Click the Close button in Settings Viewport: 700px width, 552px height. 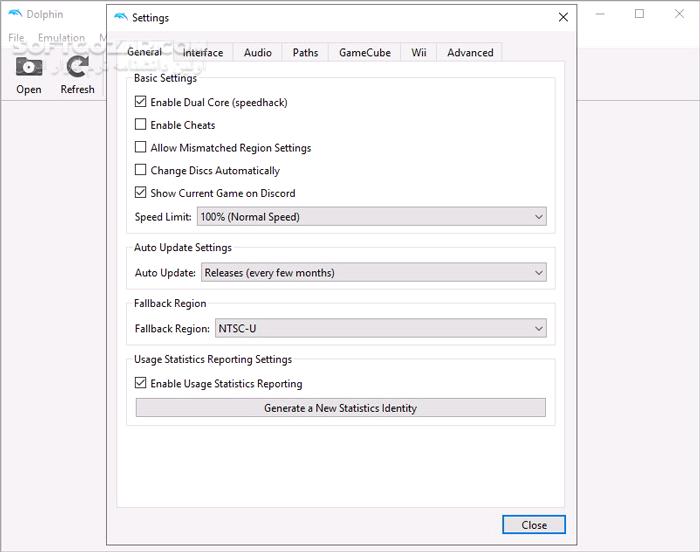(534, 525)
